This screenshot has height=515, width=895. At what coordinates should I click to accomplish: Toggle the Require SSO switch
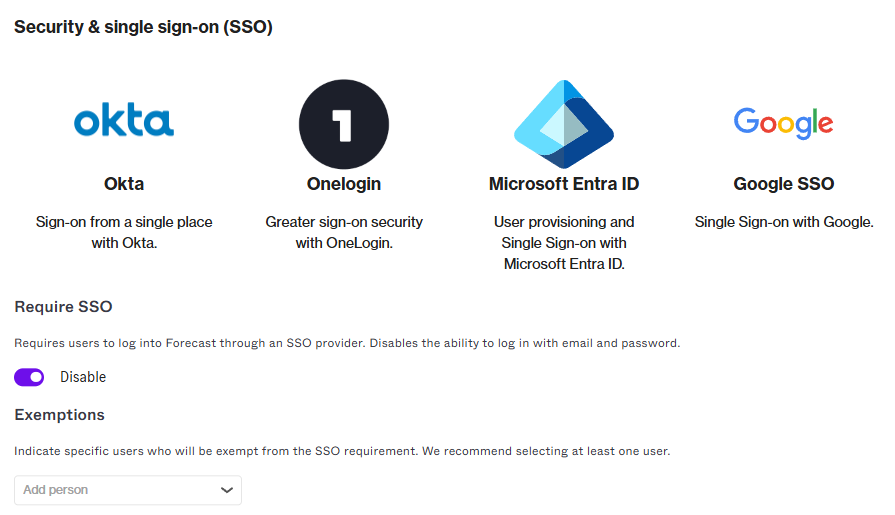tap(29, 377)
